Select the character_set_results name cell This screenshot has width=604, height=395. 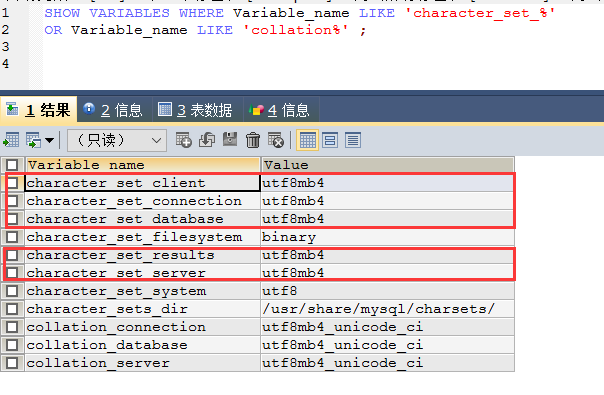click(x=143, y=255)
